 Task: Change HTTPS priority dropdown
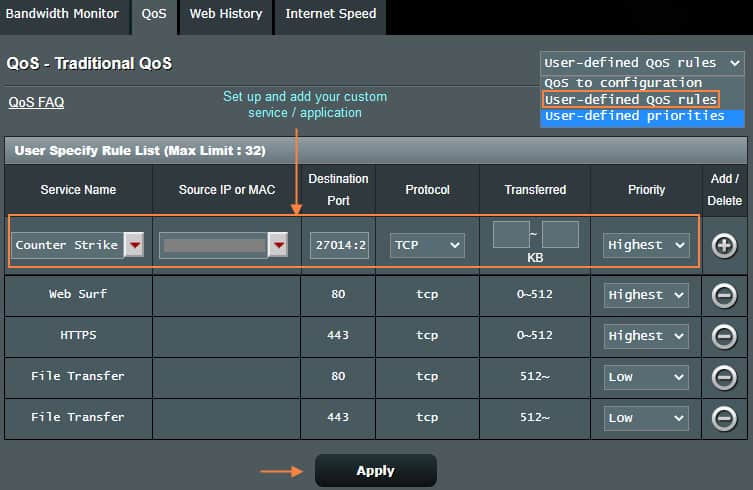coord(646,336)
